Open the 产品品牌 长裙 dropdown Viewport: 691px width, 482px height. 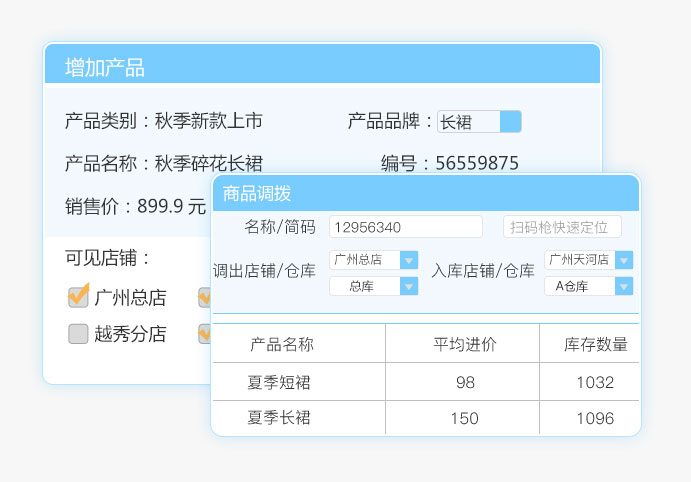coord(510,122)
